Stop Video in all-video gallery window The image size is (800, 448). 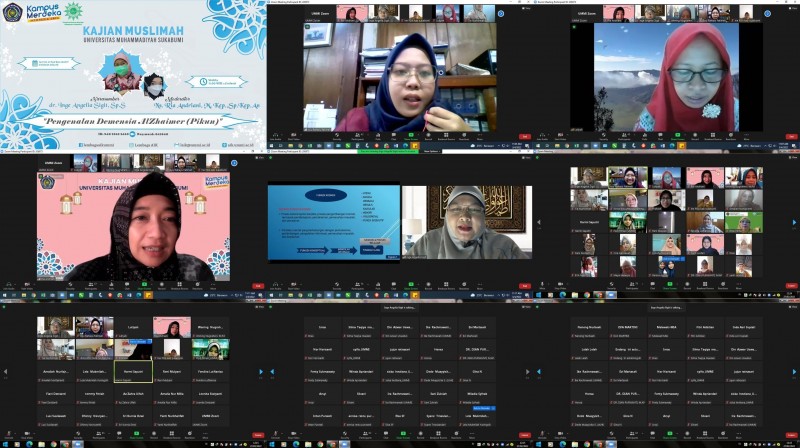(560, 286)
